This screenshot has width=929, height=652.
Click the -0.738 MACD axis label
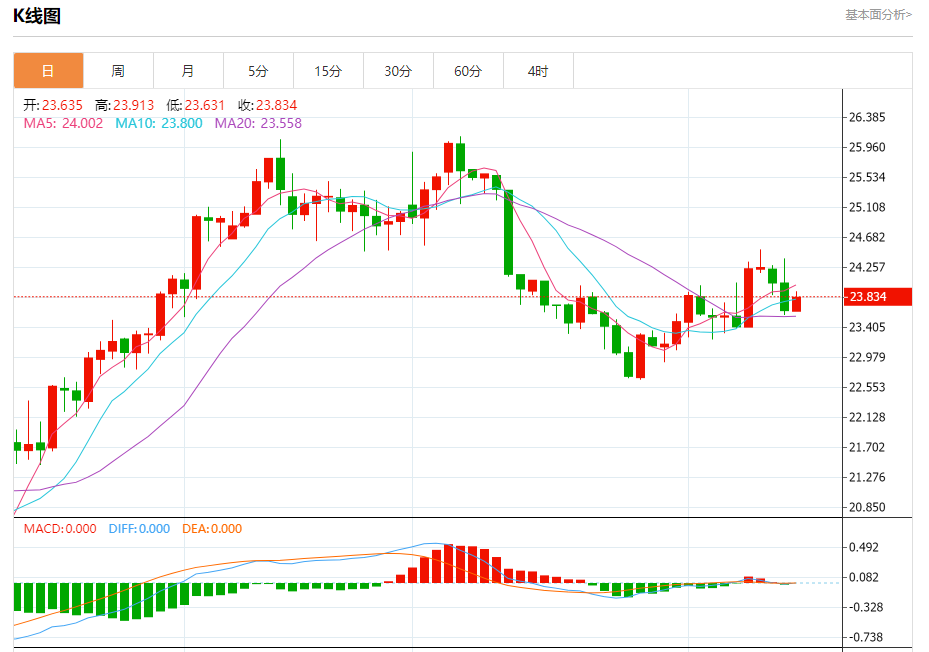(864, 637)
